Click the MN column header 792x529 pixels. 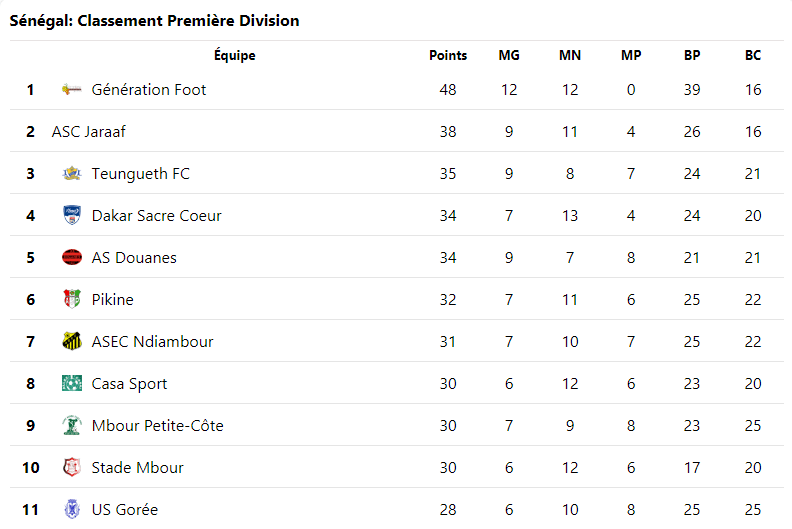pos(570,56)
